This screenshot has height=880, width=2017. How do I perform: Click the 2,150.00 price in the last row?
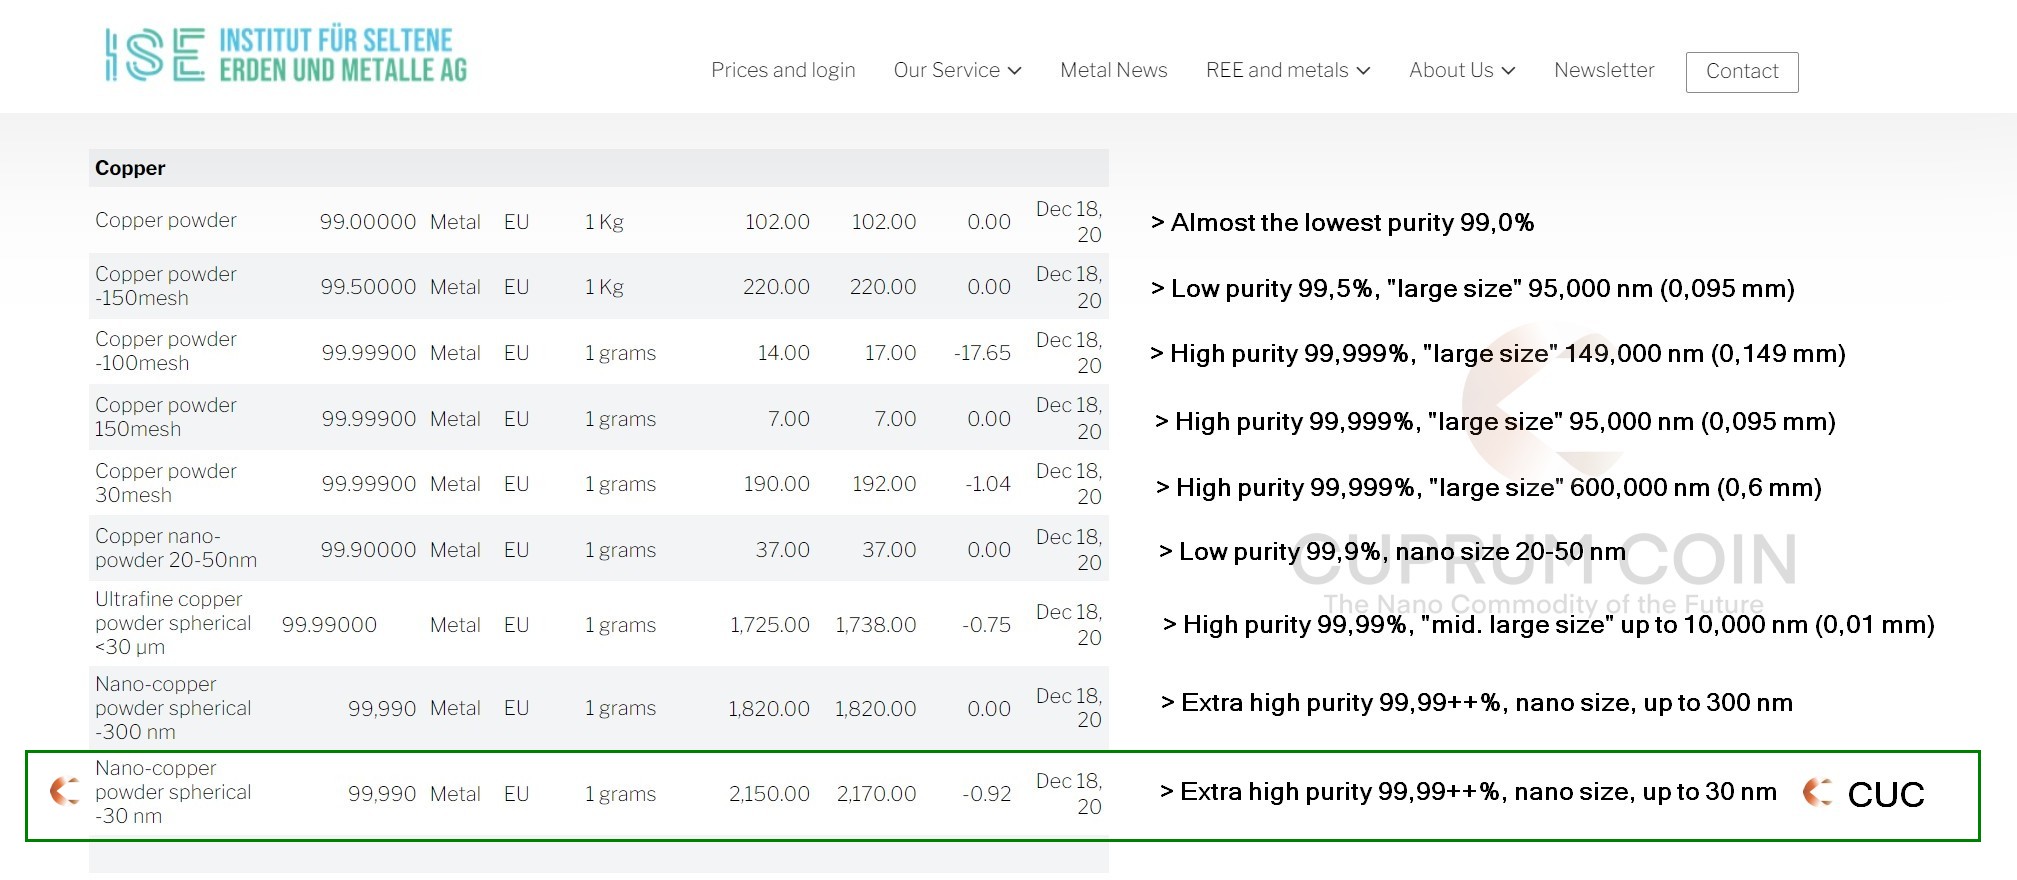point(768,794)
